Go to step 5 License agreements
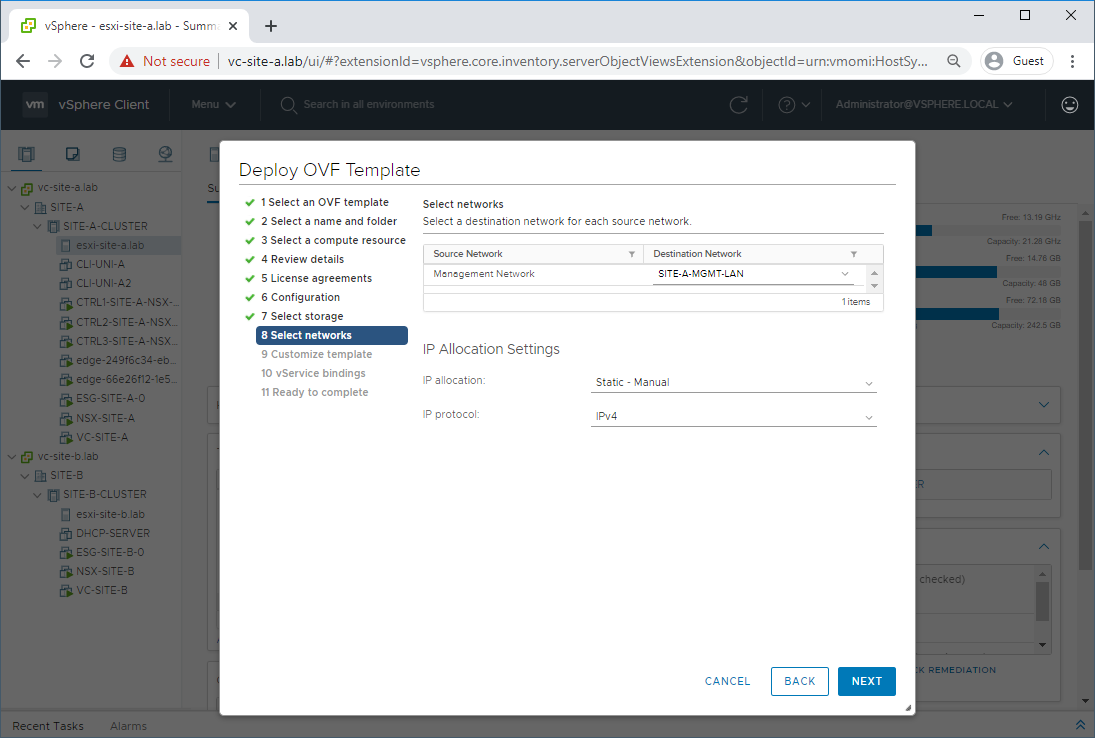The image size is (1095, 738). click(316, 278)
